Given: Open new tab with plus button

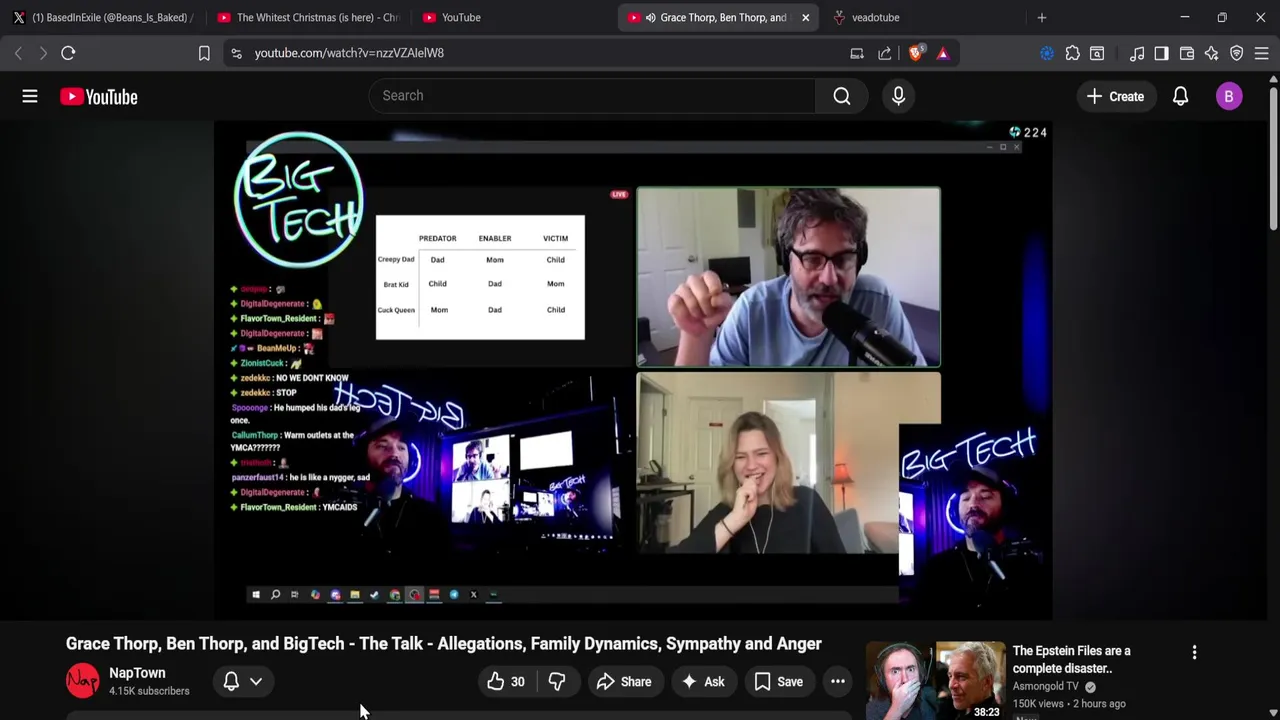Looking at the screenshot, I should [x=1042, y=17].
